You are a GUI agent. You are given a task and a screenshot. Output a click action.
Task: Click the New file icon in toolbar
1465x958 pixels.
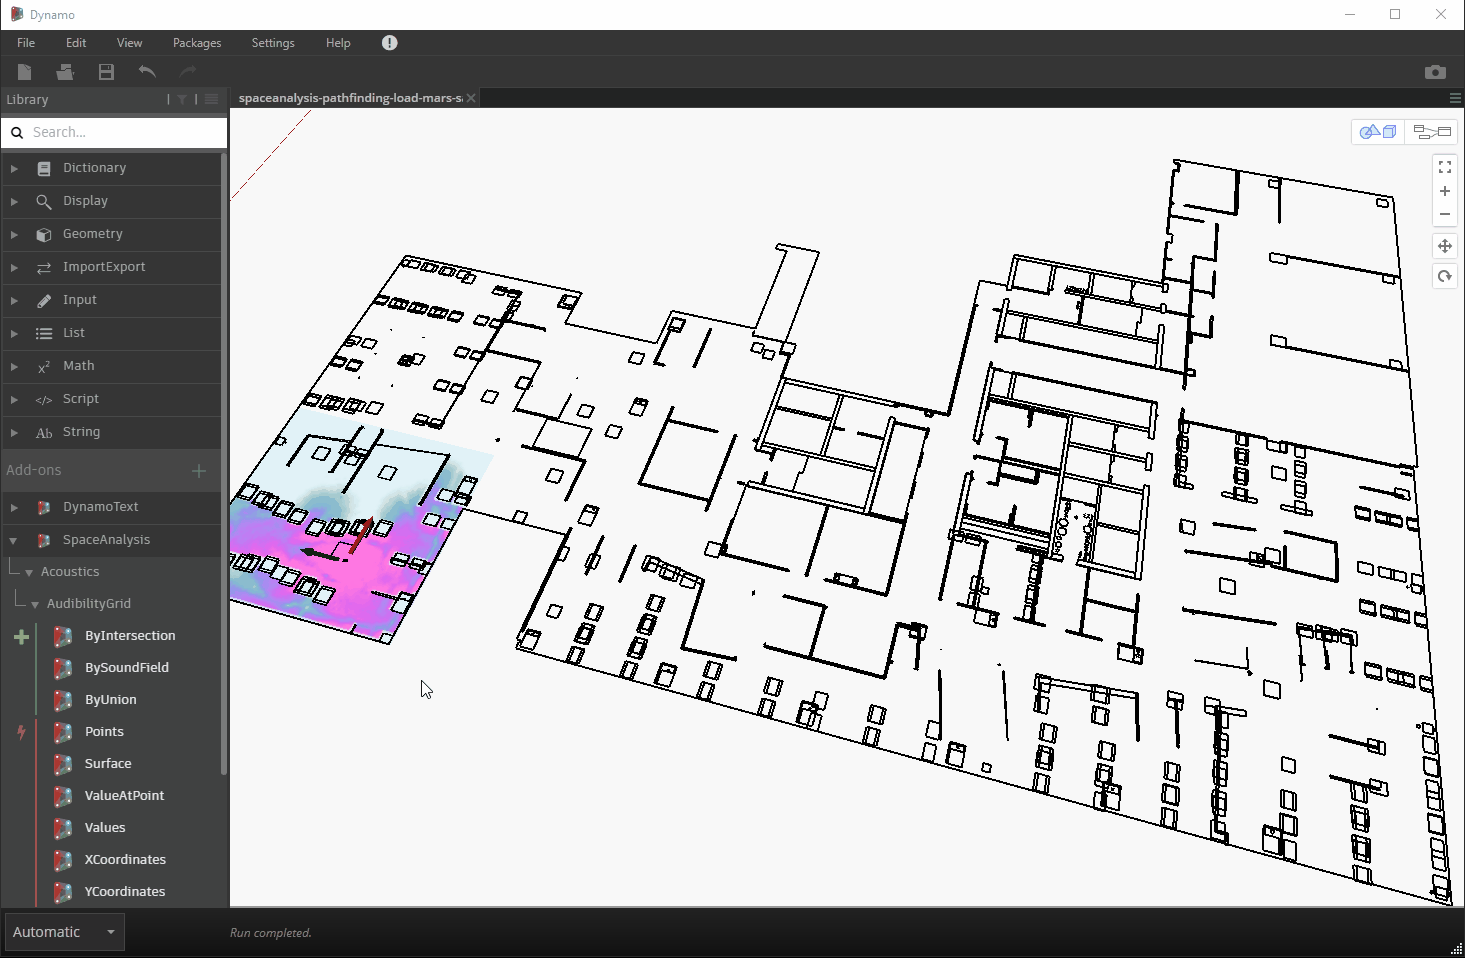coord(25,72)
